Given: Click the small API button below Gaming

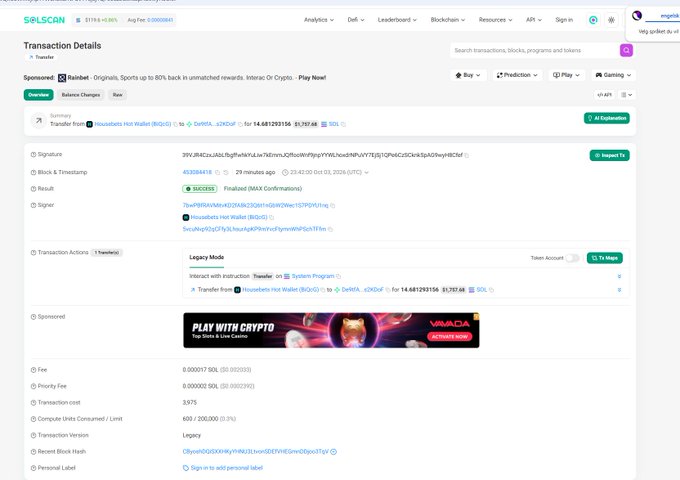Looking at the screenshot, I should (x=604, y=95).
